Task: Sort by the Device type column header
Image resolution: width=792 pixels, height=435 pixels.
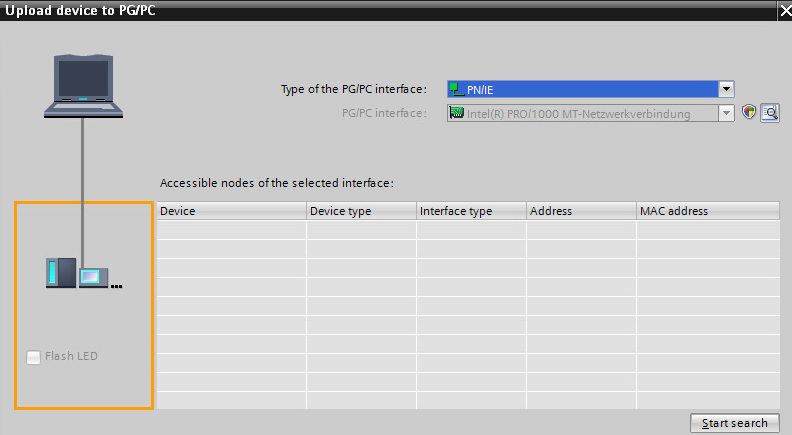Action: (x=361, y=211)
